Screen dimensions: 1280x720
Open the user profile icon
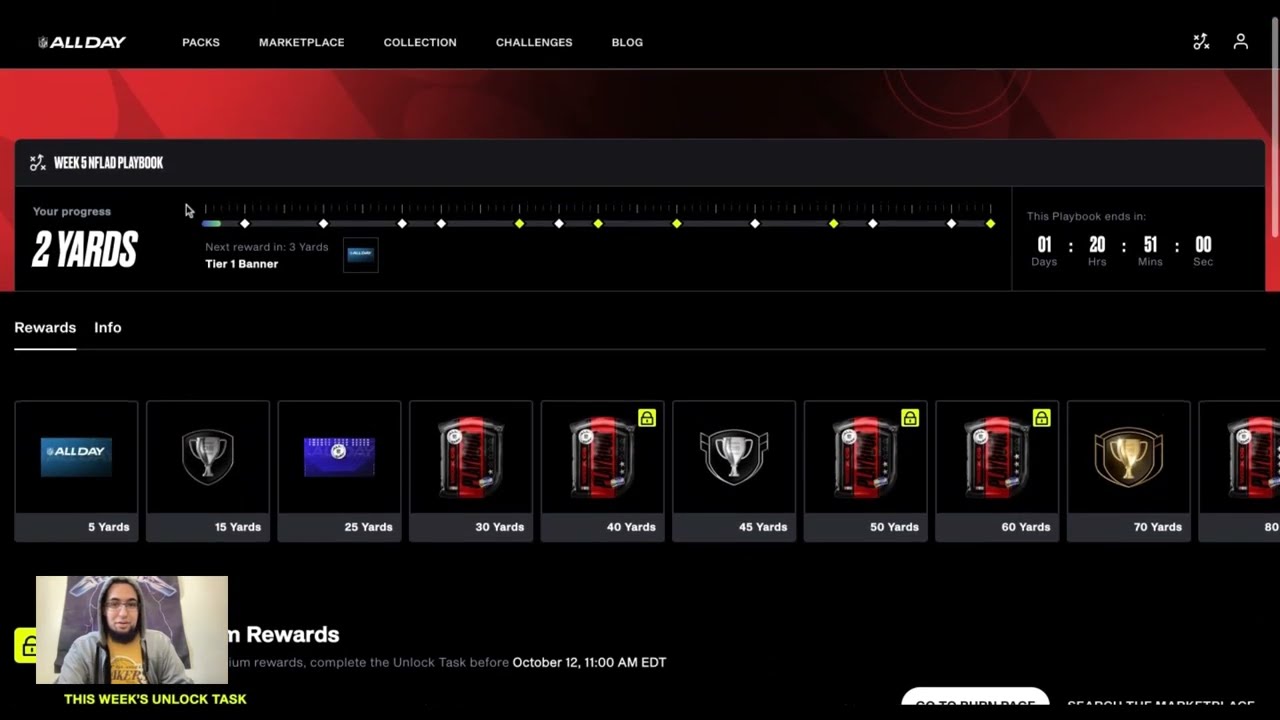pos(1240,42)
